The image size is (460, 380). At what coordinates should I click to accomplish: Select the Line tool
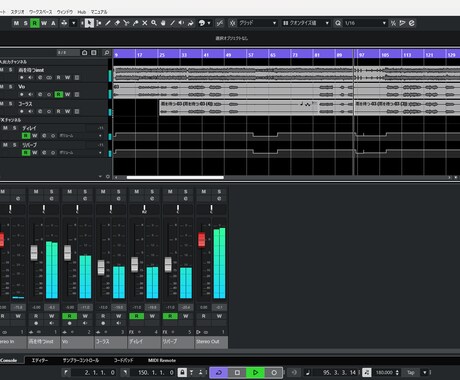pyautogui.click(x=172, y=23)
